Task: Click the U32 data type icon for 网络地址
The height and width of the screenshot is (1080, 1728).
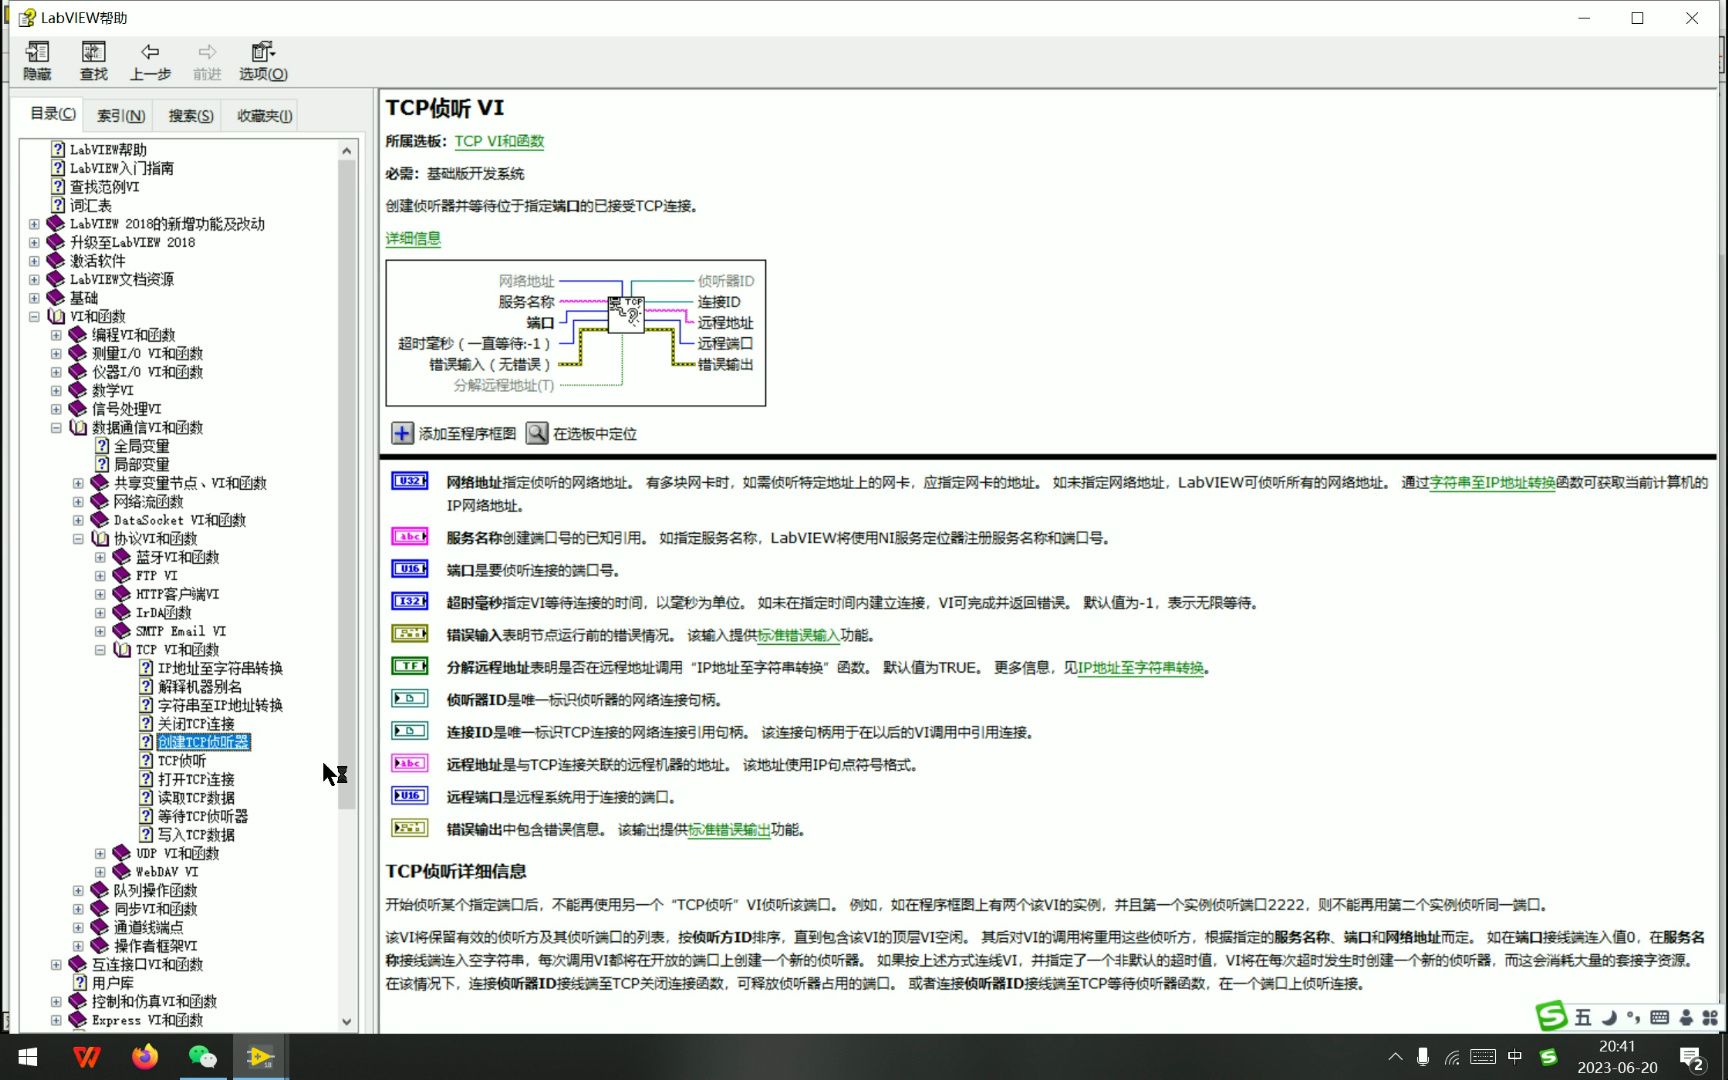Action: coord(409,481)
